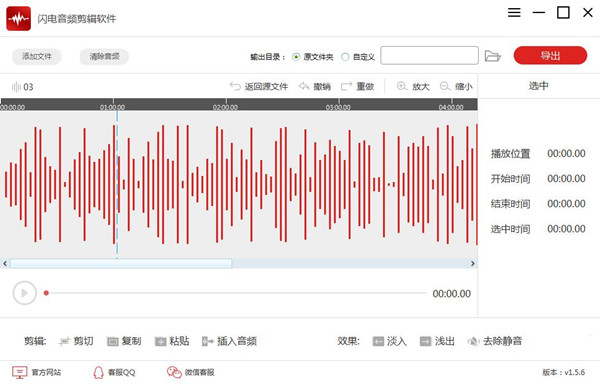600x384 pixels.
Task: Click the 复制 copy icon
Action: (112, 341)
